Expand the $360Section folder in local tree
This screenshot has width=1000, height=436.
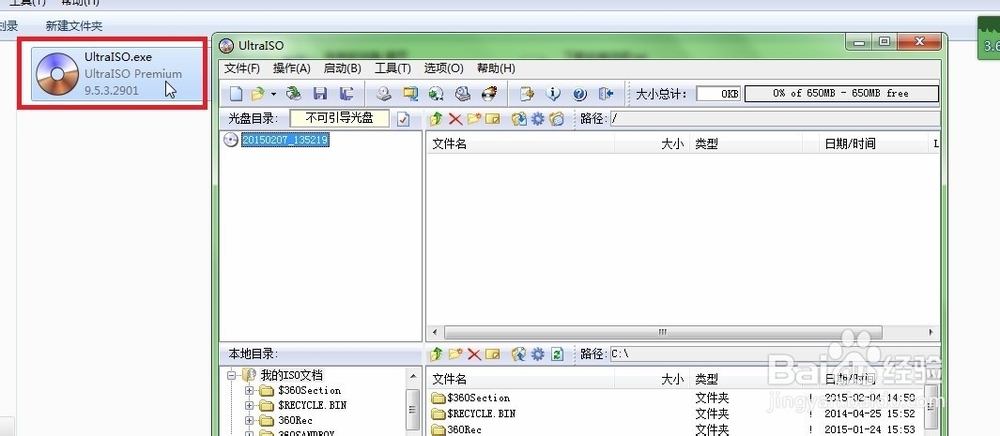(249, 390)
